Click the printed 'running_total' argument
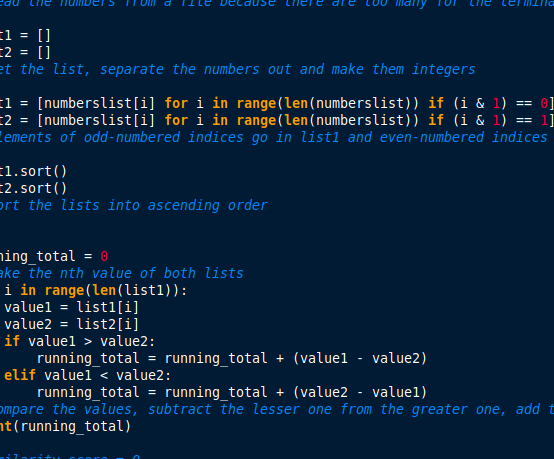554x459 pixels. coord(72,426)
